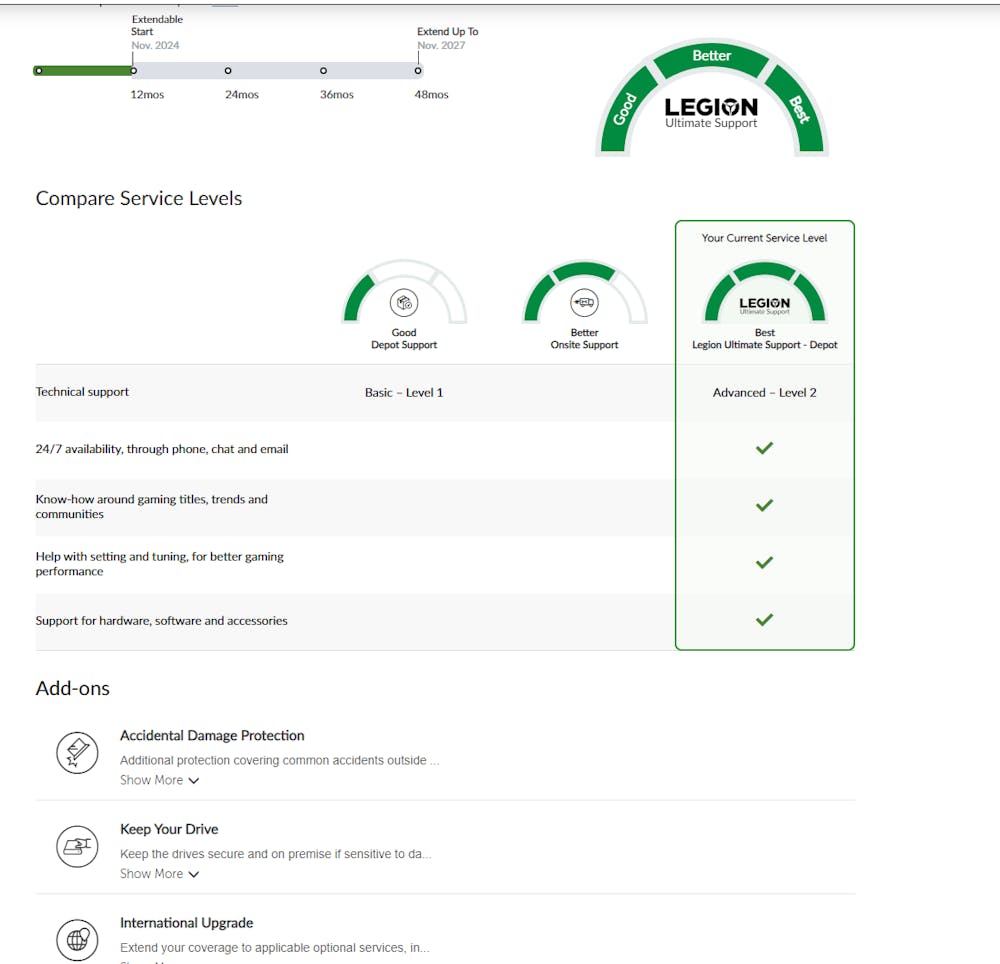
Task: Click the Accidental Damage Protection icon
Action: pos(77,752)
